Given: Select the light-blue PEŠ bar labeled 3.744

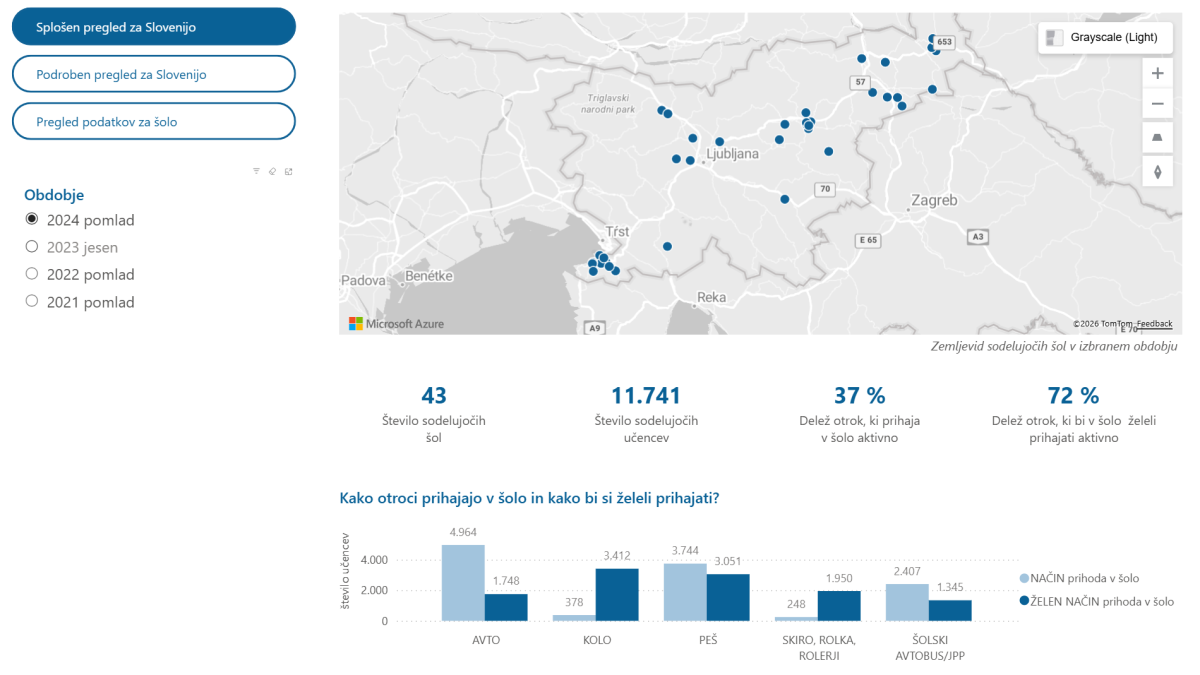Looking at the screenshot, I should coord(685,592).
